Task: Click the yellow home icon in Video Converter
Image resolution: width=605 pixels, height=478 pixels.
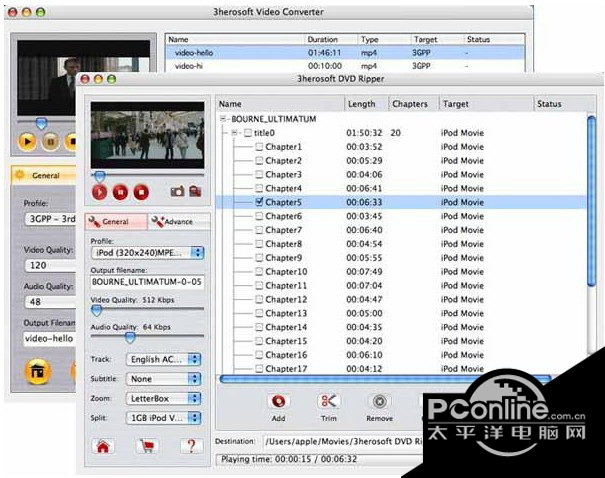Action: [x=37, y=371]
